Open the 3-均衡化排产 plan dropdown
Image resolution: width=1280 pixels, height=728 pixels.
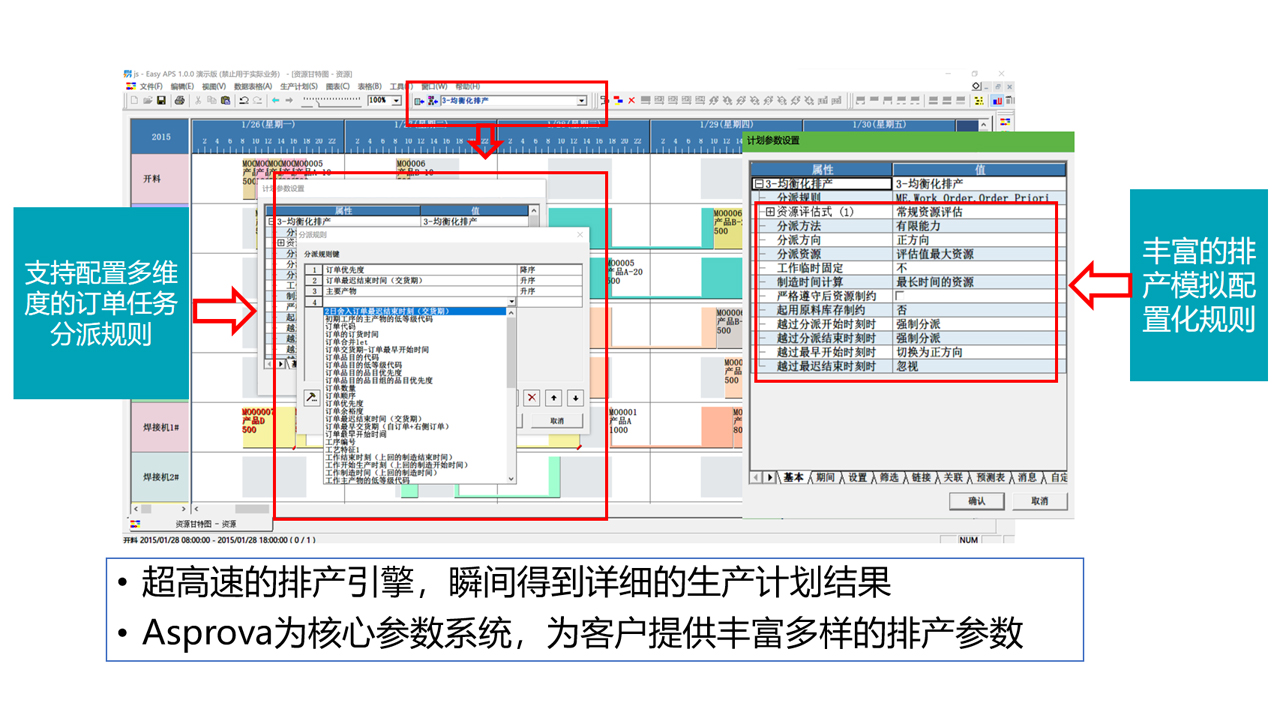[x=581, y=101]
